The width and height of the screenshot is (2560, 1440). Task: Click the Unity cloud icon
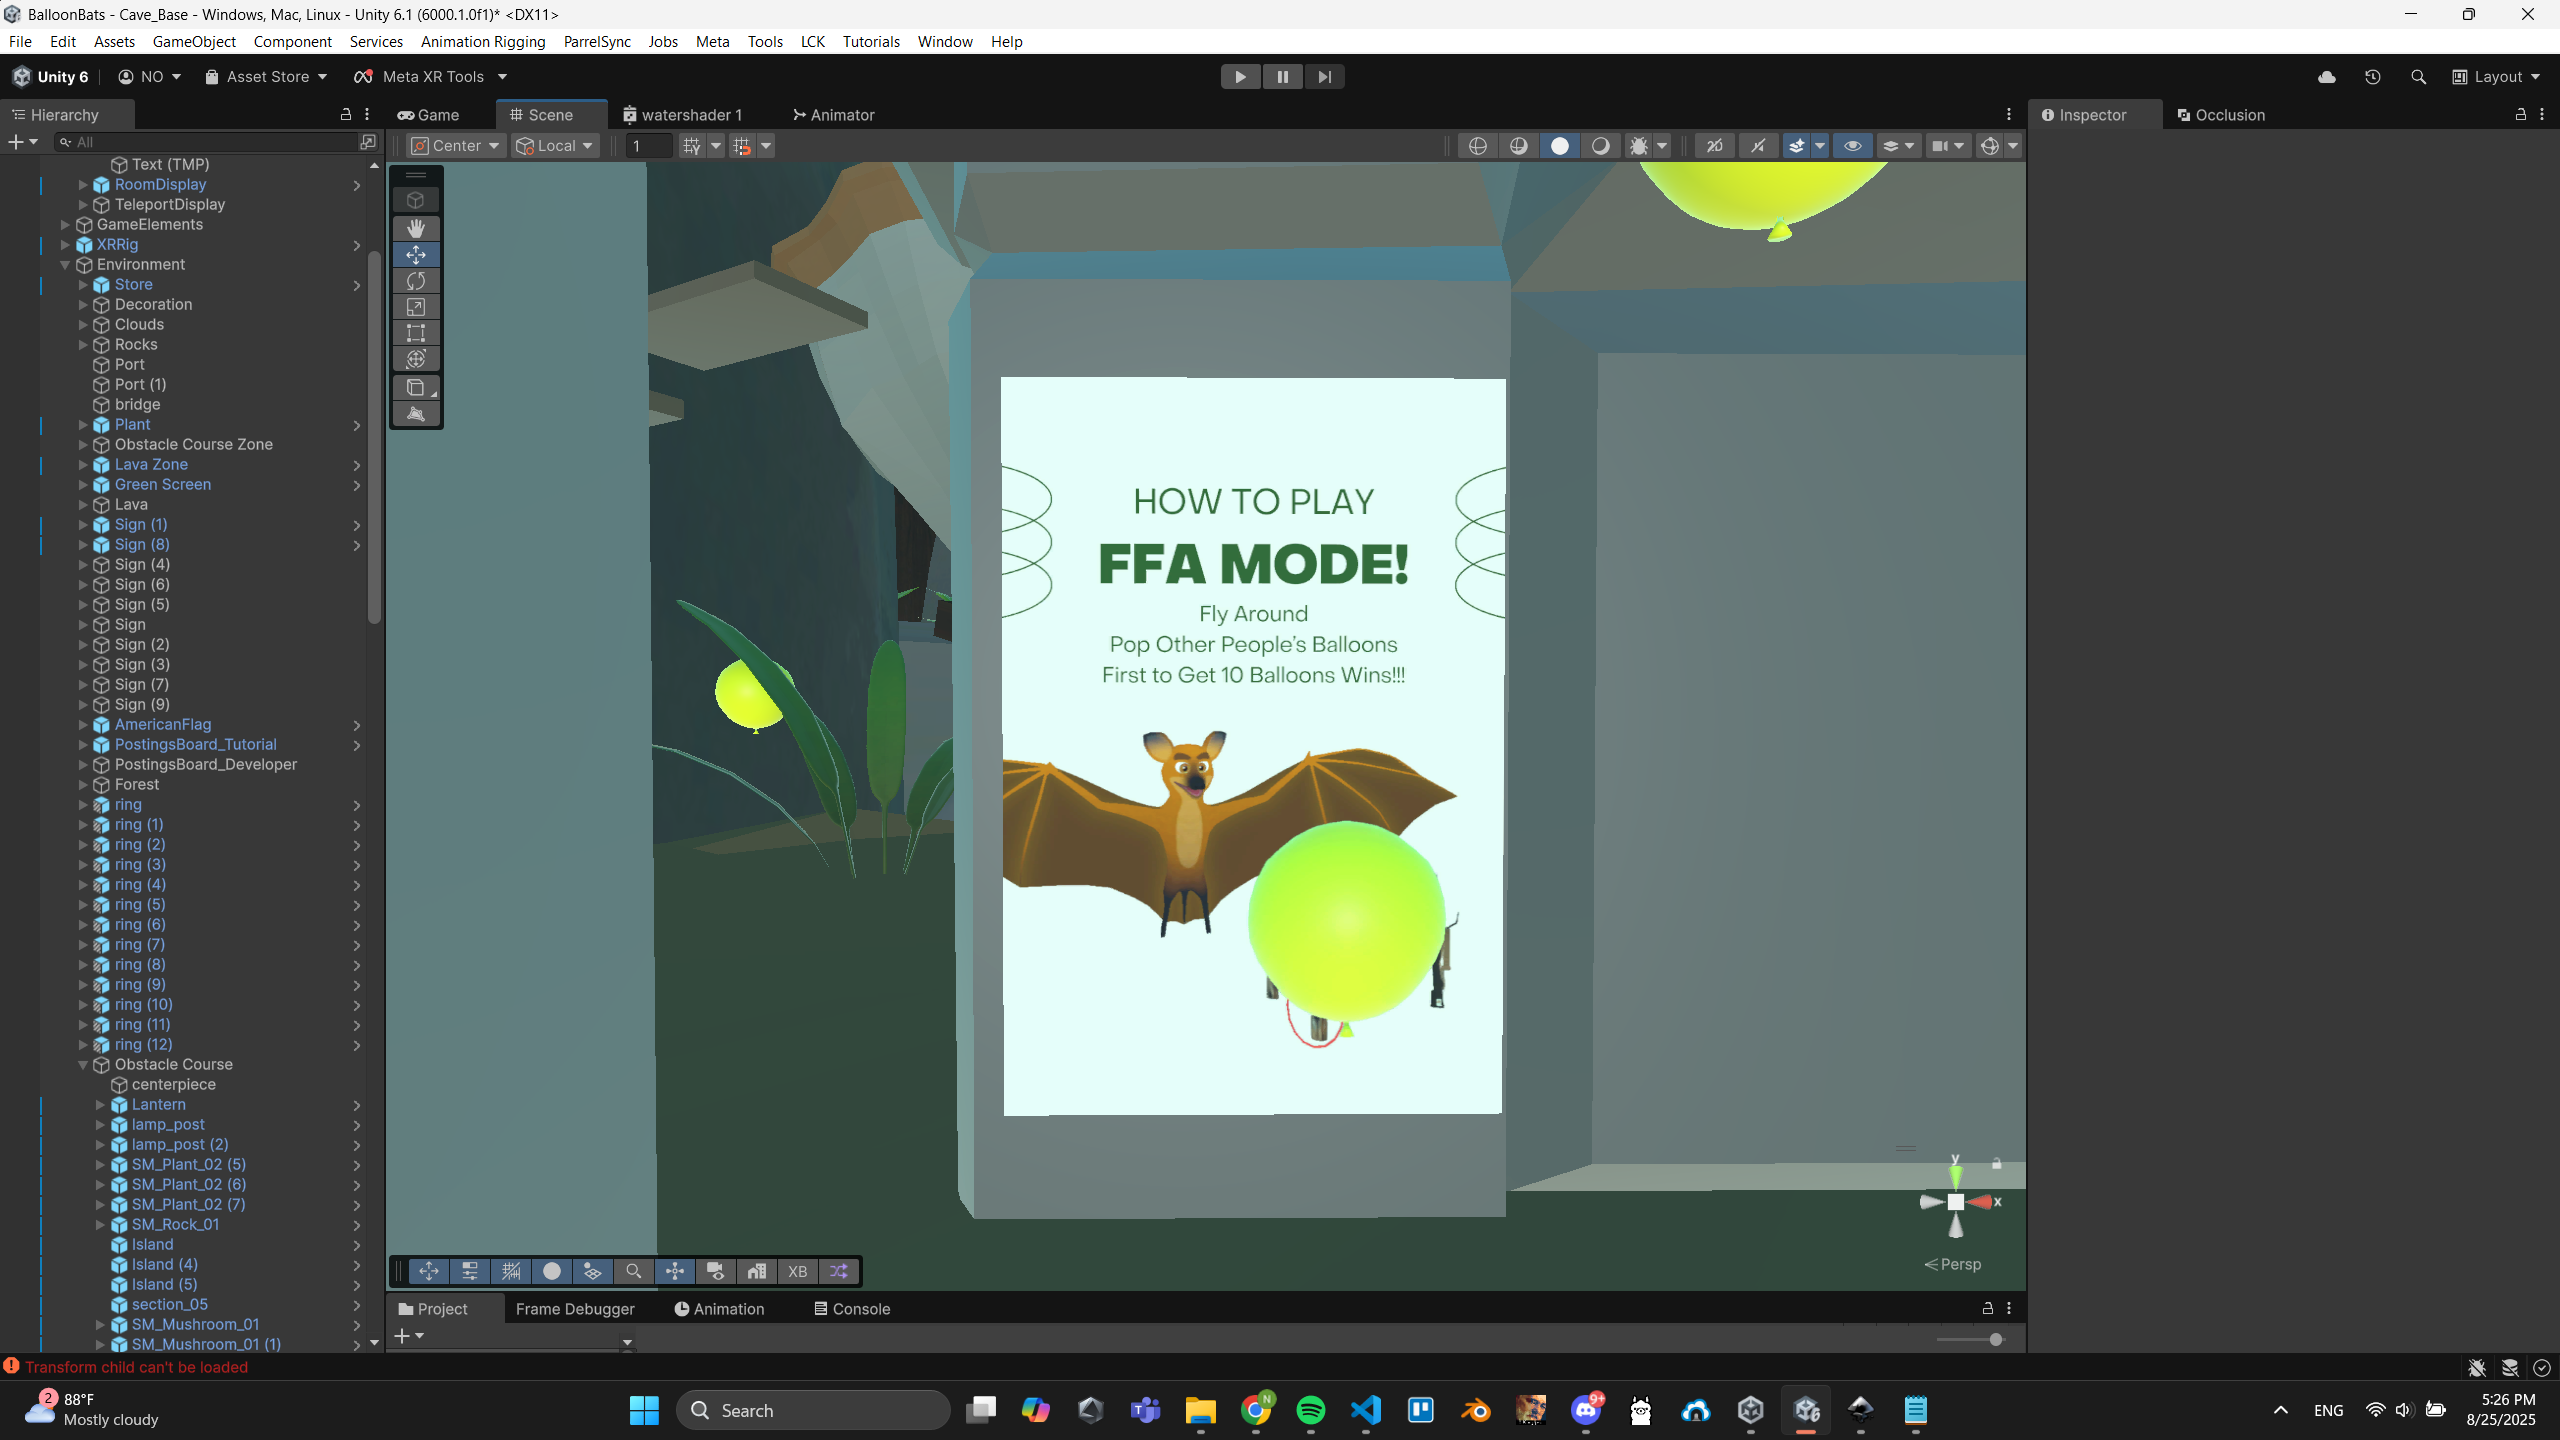click(x=2327, y=77)
